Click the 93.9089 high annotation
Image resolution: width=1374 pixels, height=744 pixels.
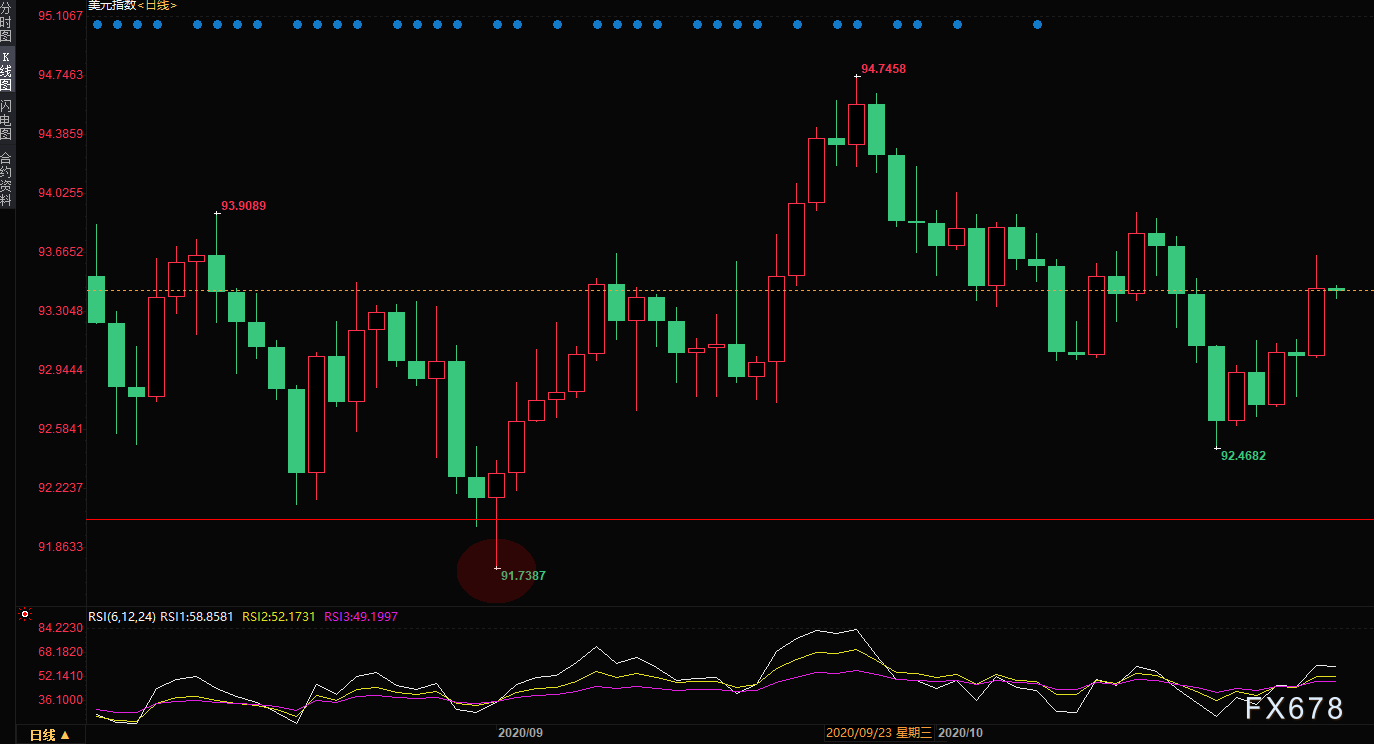tap(244, 206)
